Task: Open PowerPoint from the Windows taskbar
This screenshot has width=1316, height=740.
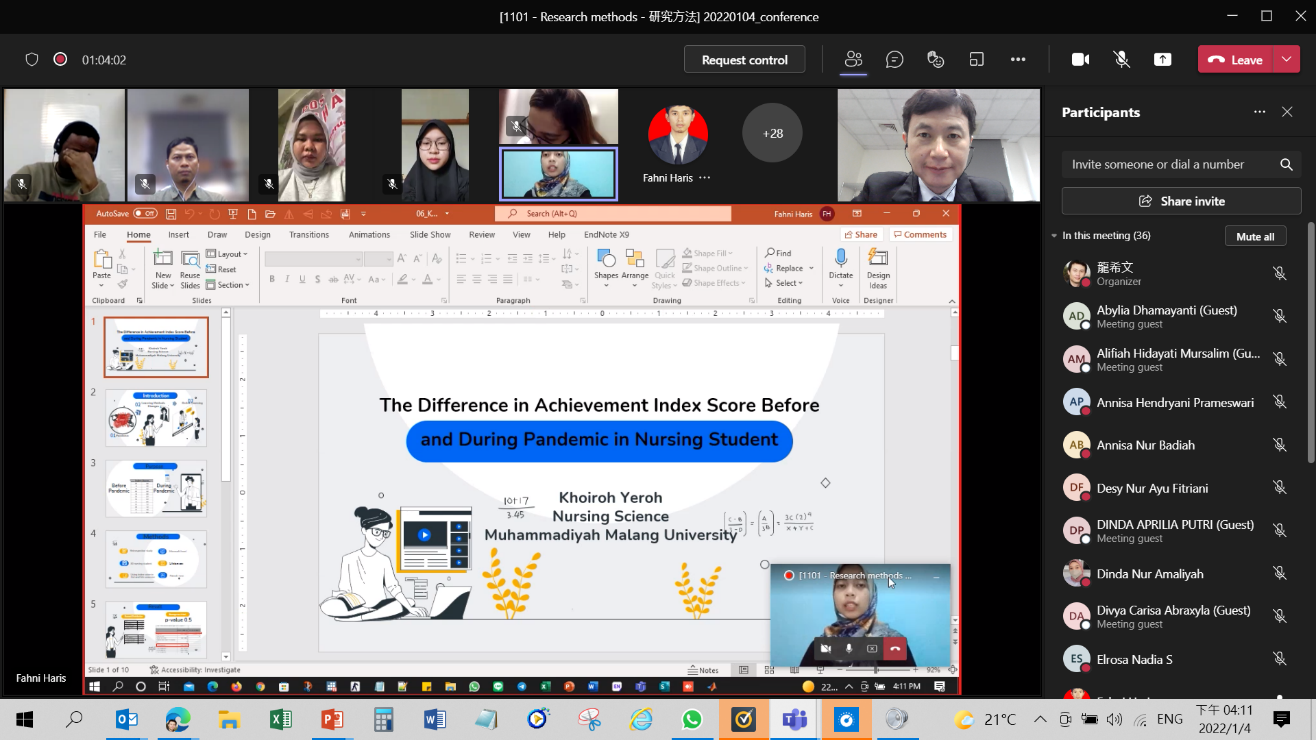Action: coord(332,719)
